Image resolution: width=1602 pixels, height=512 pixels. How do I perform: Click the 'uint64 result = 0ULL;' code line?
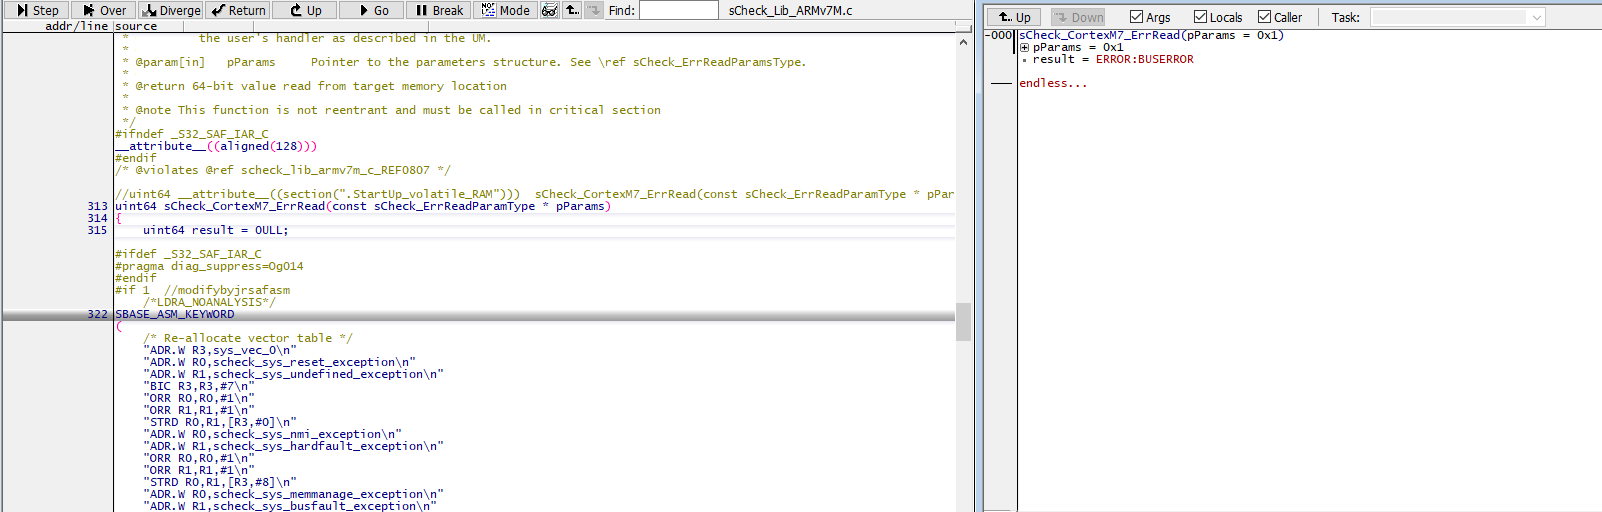pos(215,230)
